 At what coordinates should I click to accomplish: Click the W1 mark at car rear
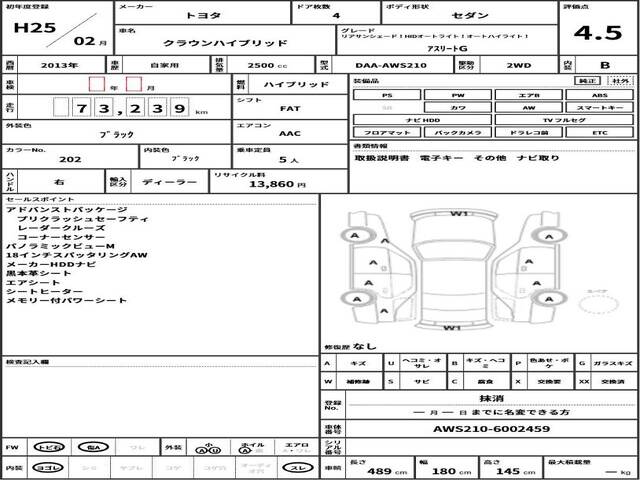pyautogui.click(x=452, y=327)
